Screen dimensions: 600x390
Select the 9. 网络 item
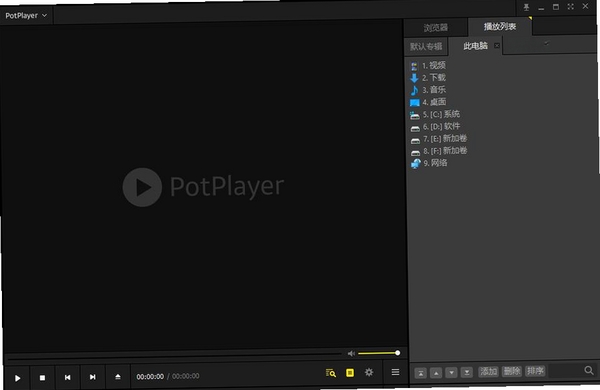pyautogui.click(x=429, y=163)
